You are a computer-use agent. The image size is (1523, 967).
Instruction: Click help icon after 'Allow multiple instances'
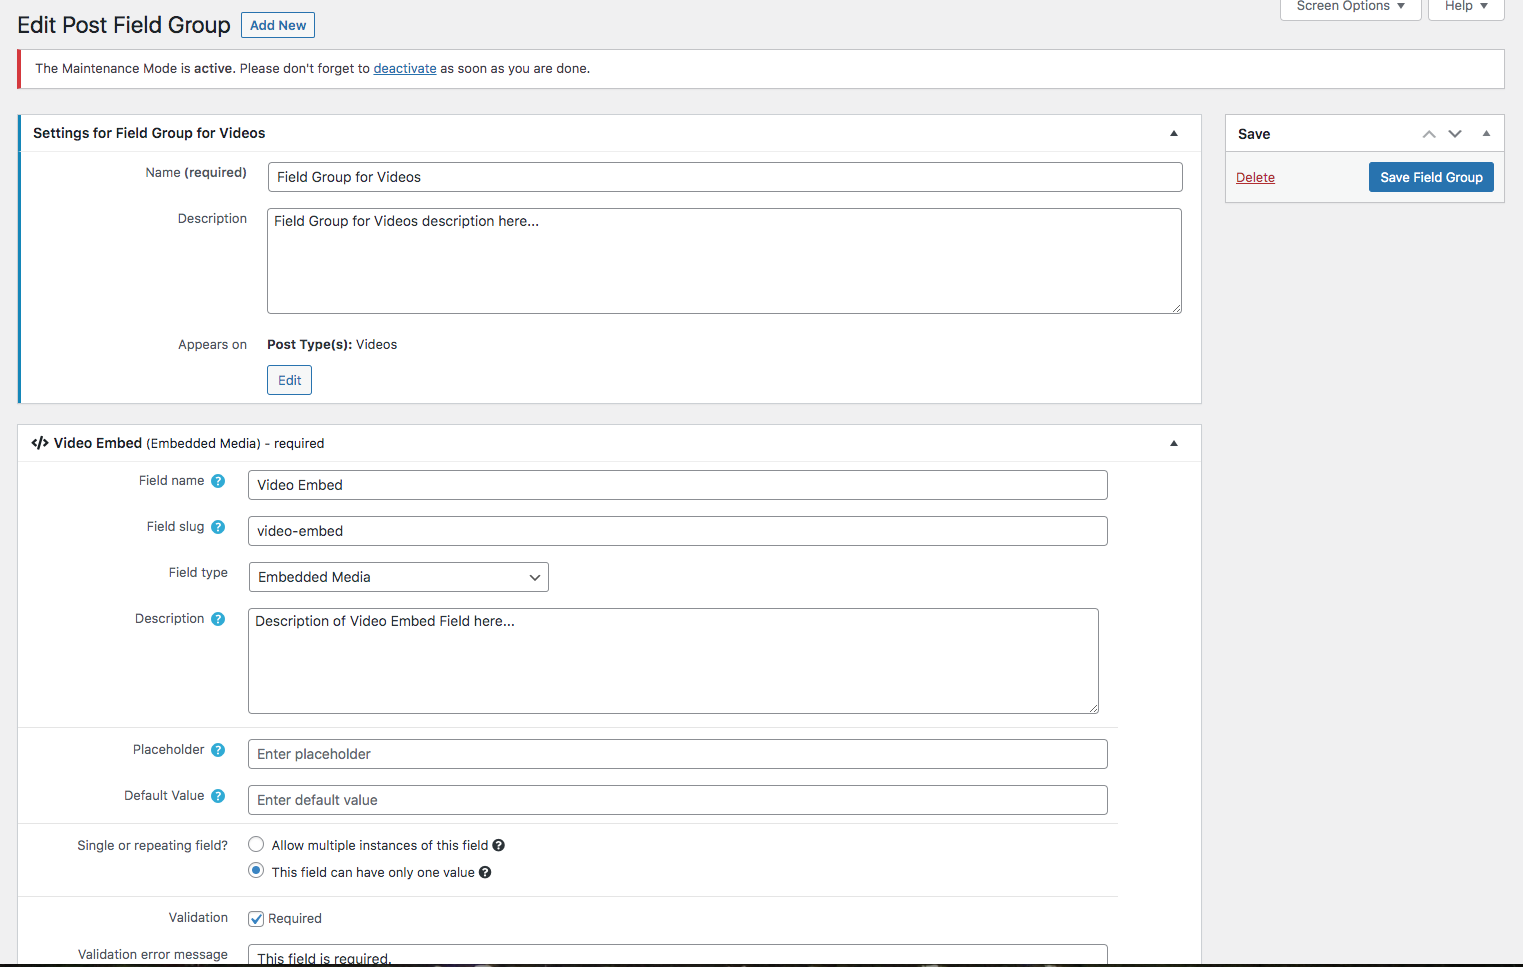(x=498, y=846)
